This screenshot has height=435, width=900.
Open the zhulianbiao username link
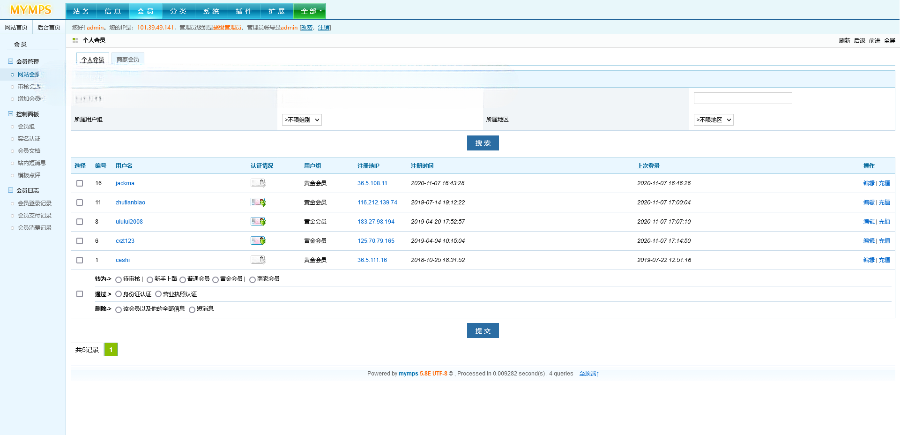click(x=131, y=202)
